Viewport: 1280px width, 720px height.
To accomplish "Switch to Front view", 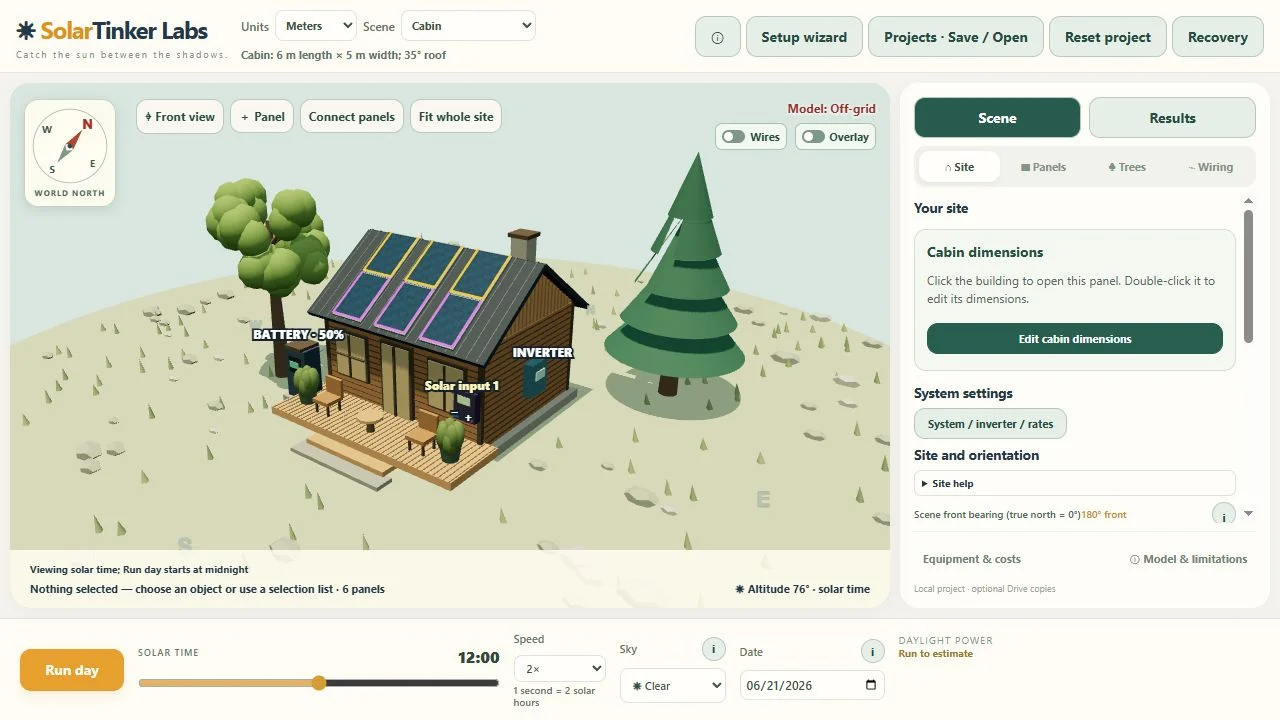I will tap(180, 117).
